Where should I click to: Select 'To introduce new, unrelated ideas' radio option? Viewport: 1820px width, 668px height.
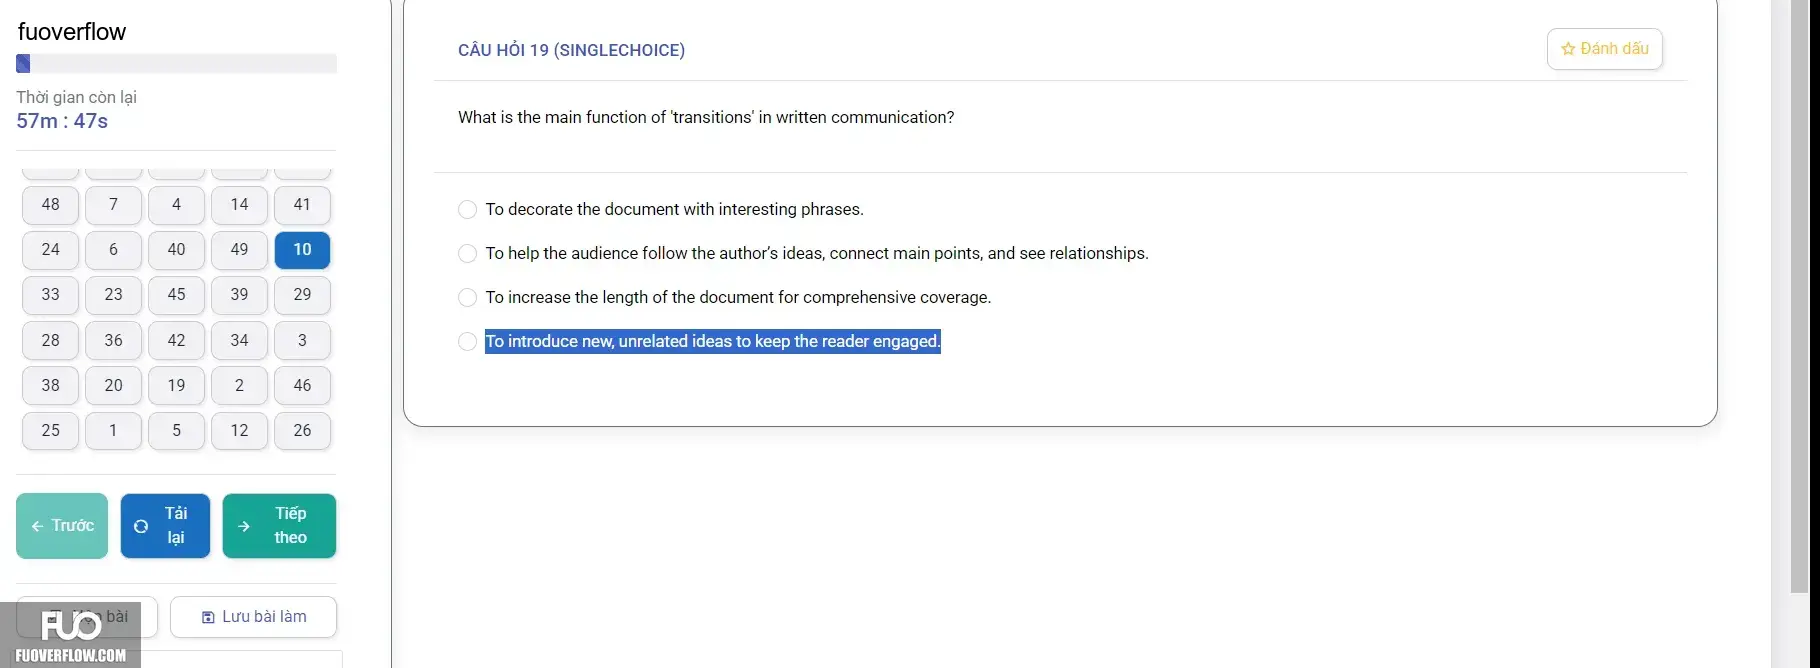click(x=467, y=341)
